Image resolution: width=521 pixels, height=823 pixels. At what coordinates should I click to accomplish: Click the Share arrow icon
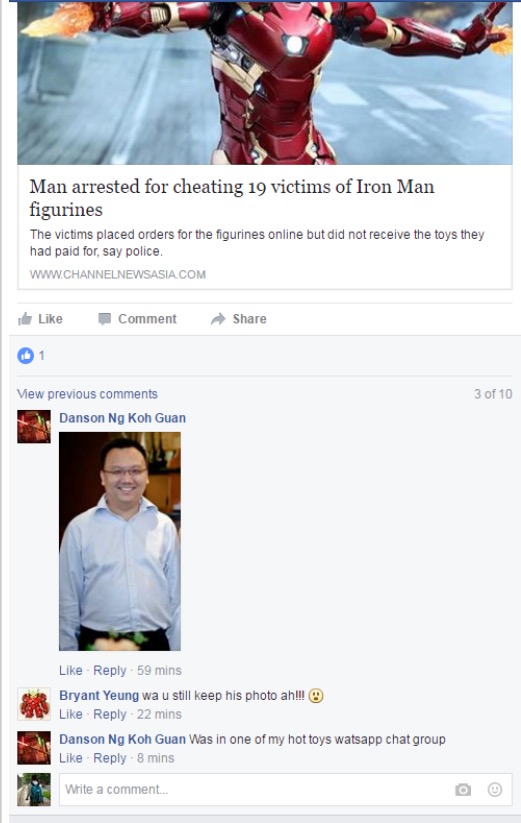point(218,319)
